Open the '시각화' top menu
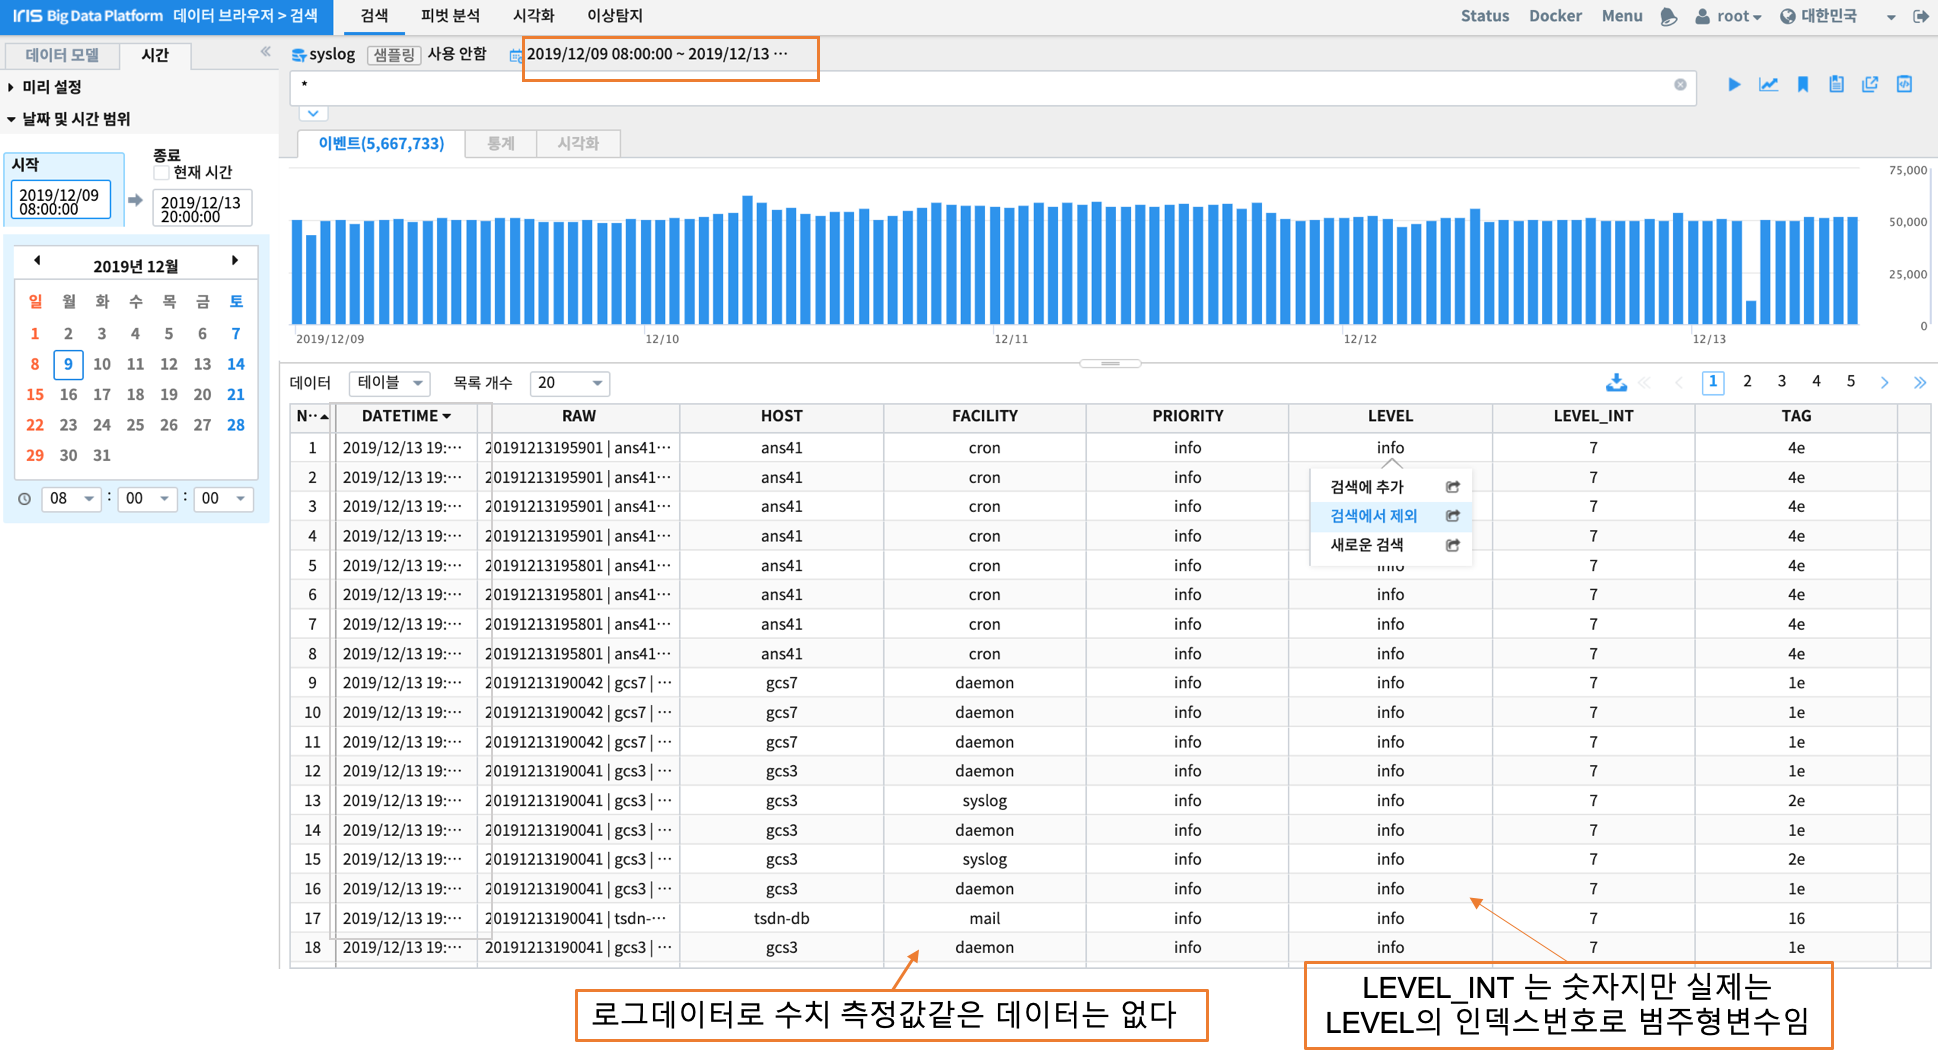Image resolution: width=1938 pixels, height=1058 pixels. (533, 16)
